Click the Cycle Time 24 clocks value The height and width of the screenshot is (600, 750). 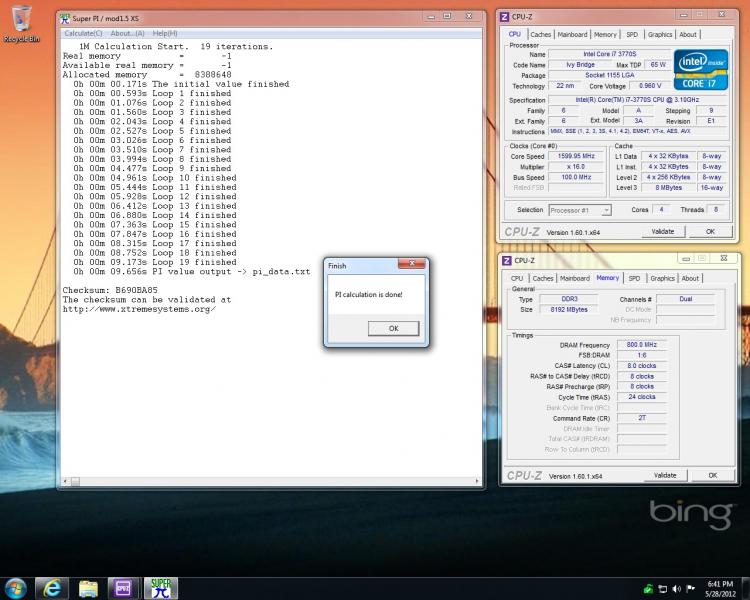pos(641,397)
